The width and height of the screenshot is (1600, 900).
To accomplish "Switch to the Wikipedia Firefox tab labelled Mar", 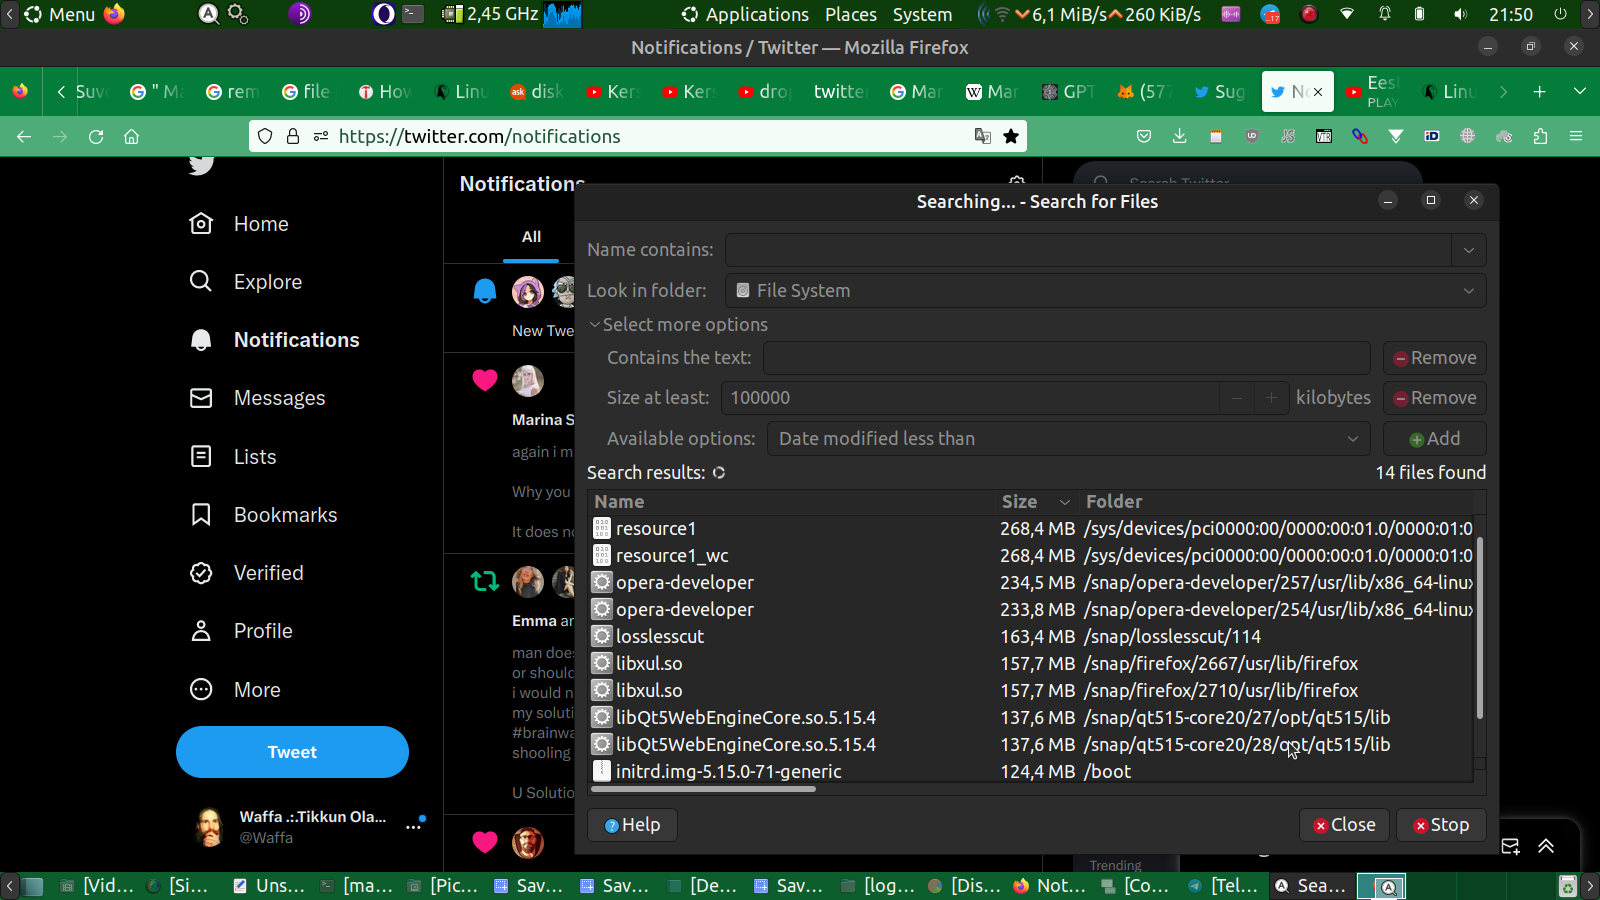I will pos(992,92).
